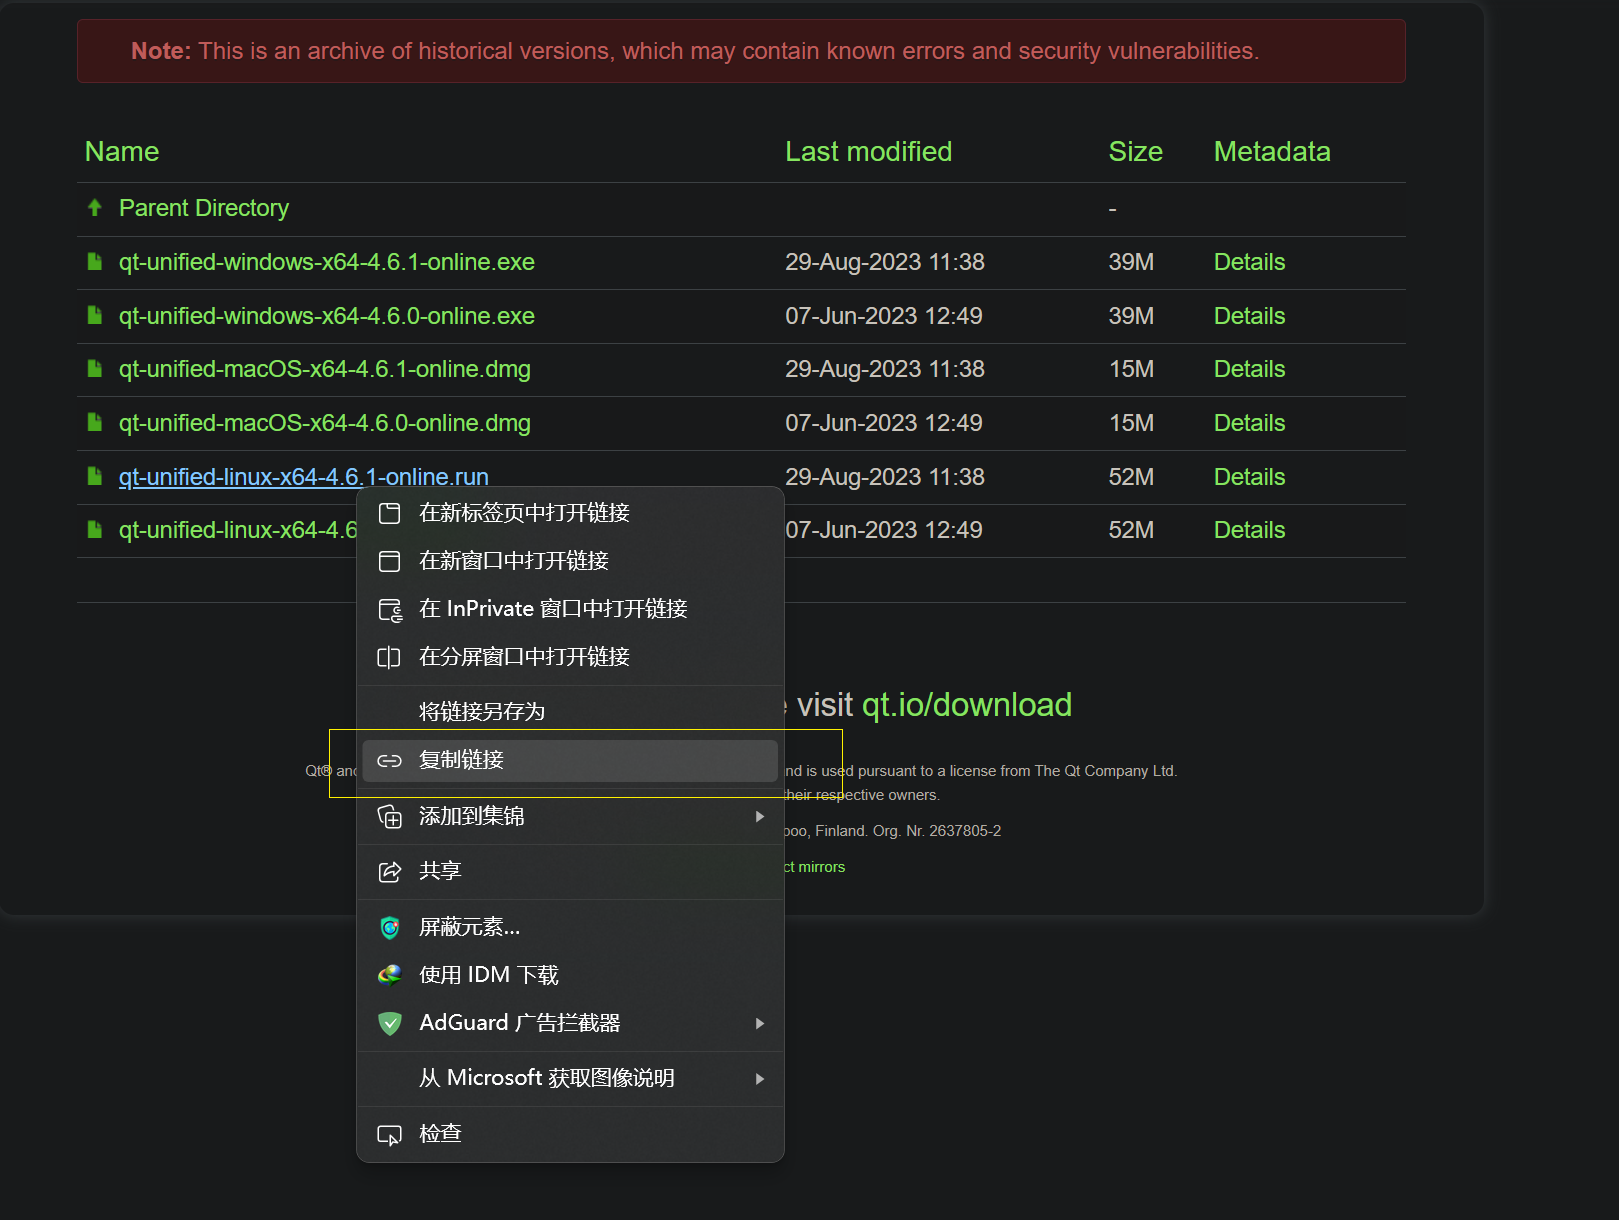Screen dimensions: 1619x1220
Task: Click the AdGuard shield icon
Action: [389, 1023]
